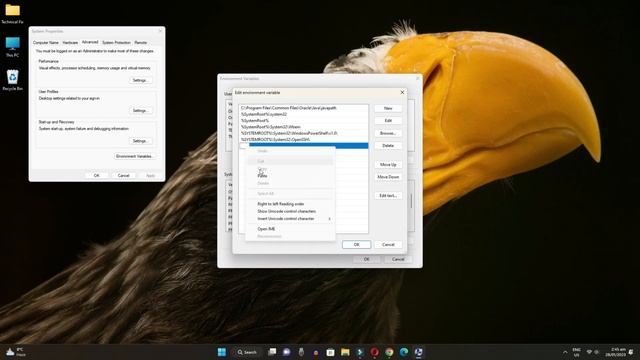Open the Technical folder on the desktop
The height and width of the screenshot is (360, 640).
click(12, 13)
